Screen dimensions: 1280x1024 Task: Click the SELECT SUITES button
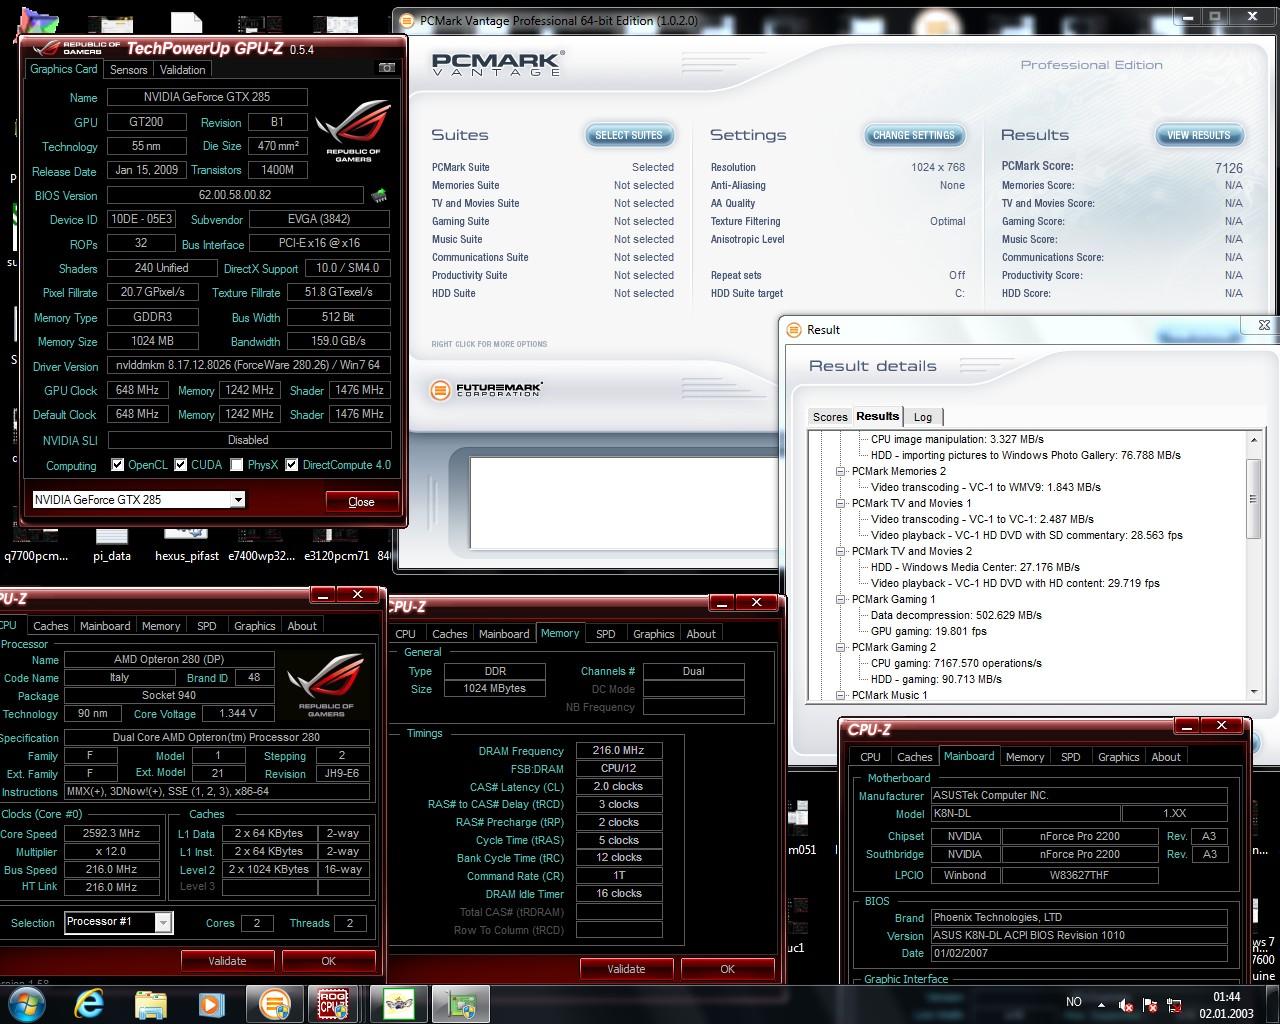(628, 135)
